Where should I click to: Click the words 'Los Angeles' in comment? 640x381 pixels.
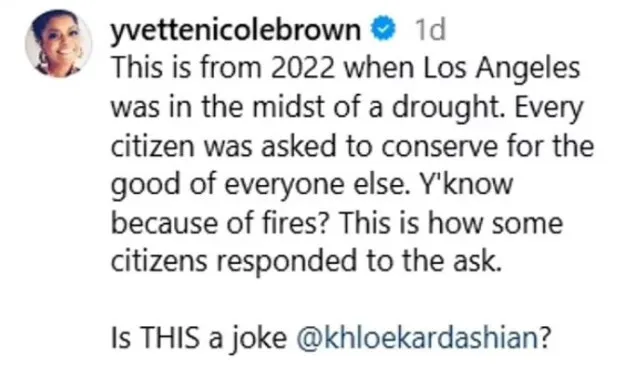point(502,68)
